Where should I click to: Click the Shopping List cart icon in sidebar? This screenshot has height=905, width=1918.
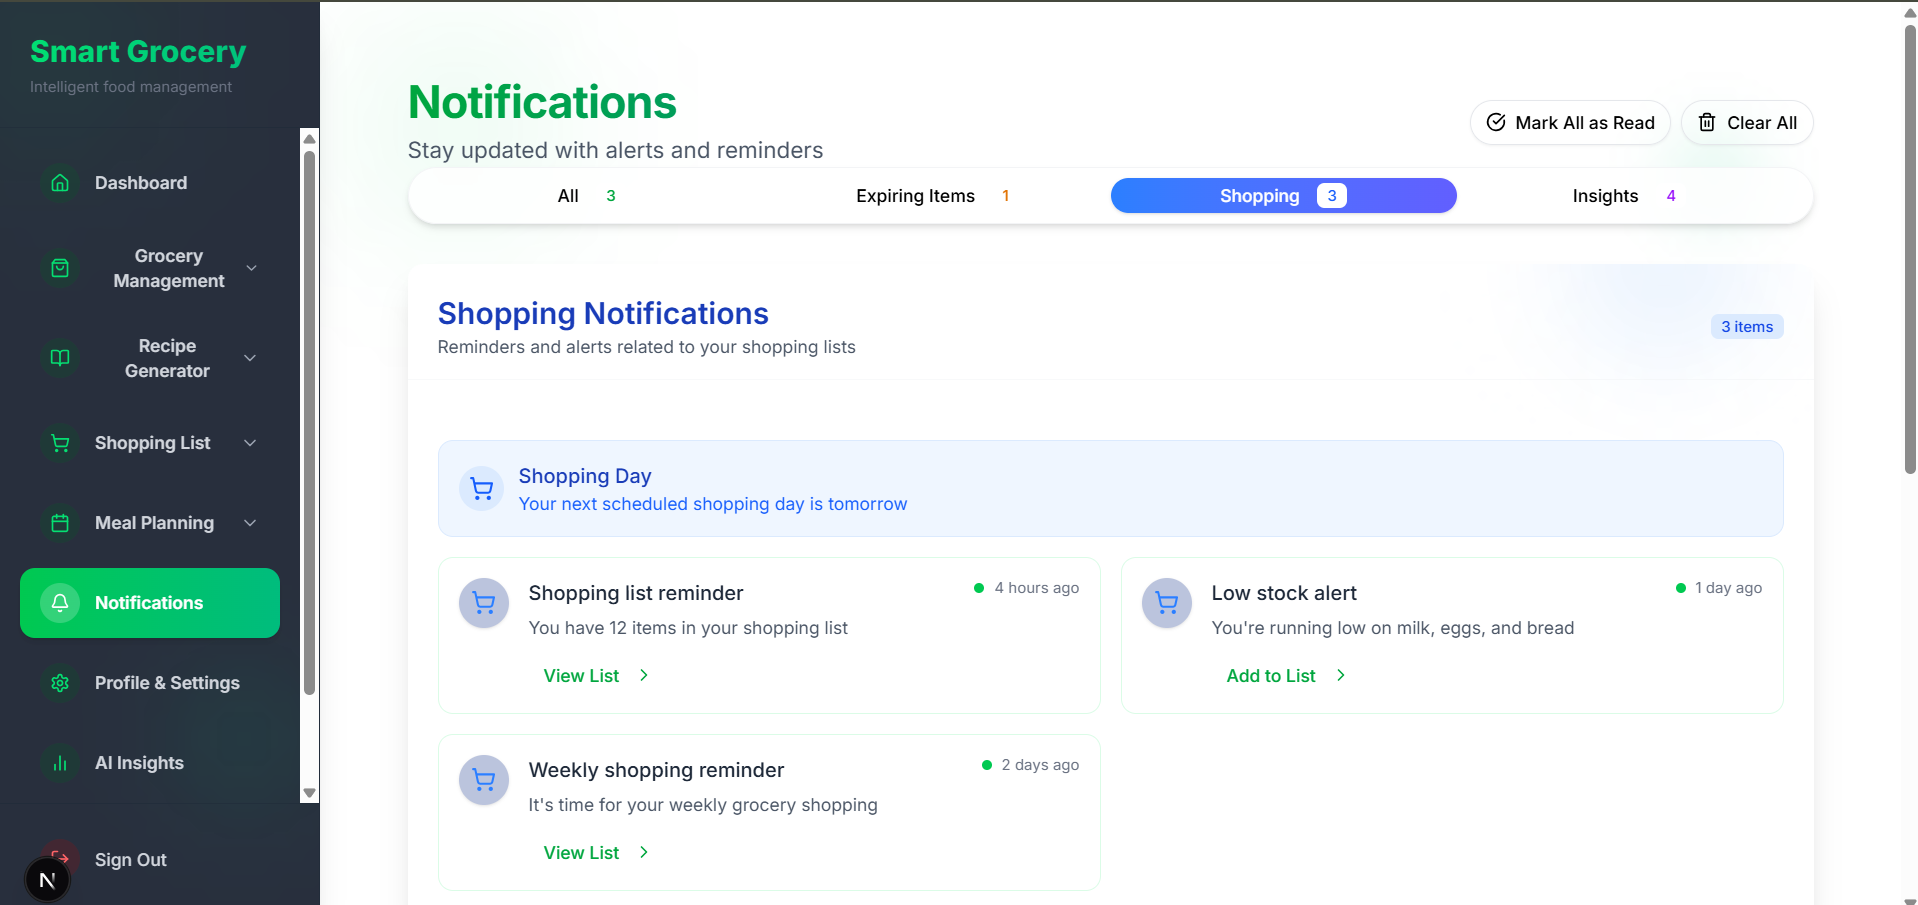tap(60, 443)
